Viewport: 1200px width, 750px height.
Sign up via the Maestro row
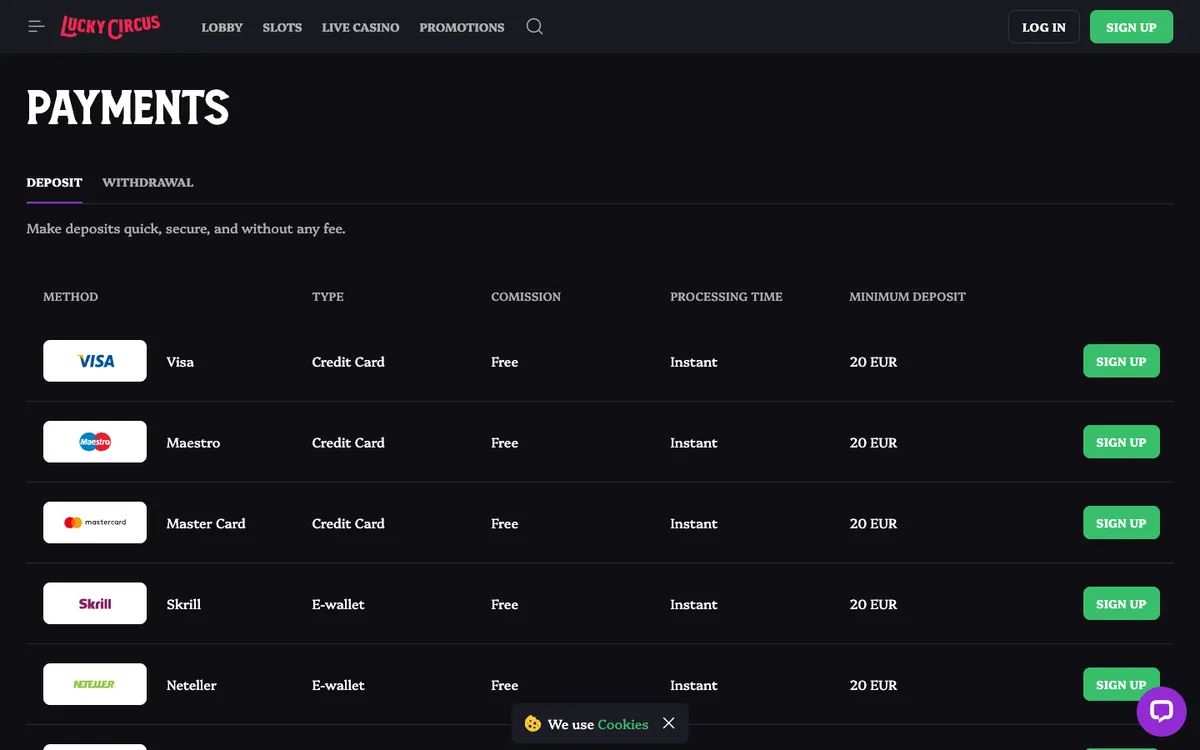point(1121,442)
